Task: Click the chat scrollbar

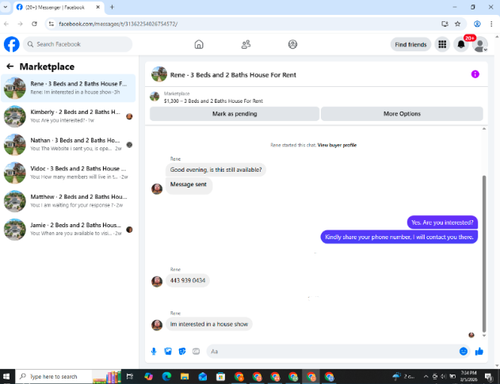Action: [484, 253]
